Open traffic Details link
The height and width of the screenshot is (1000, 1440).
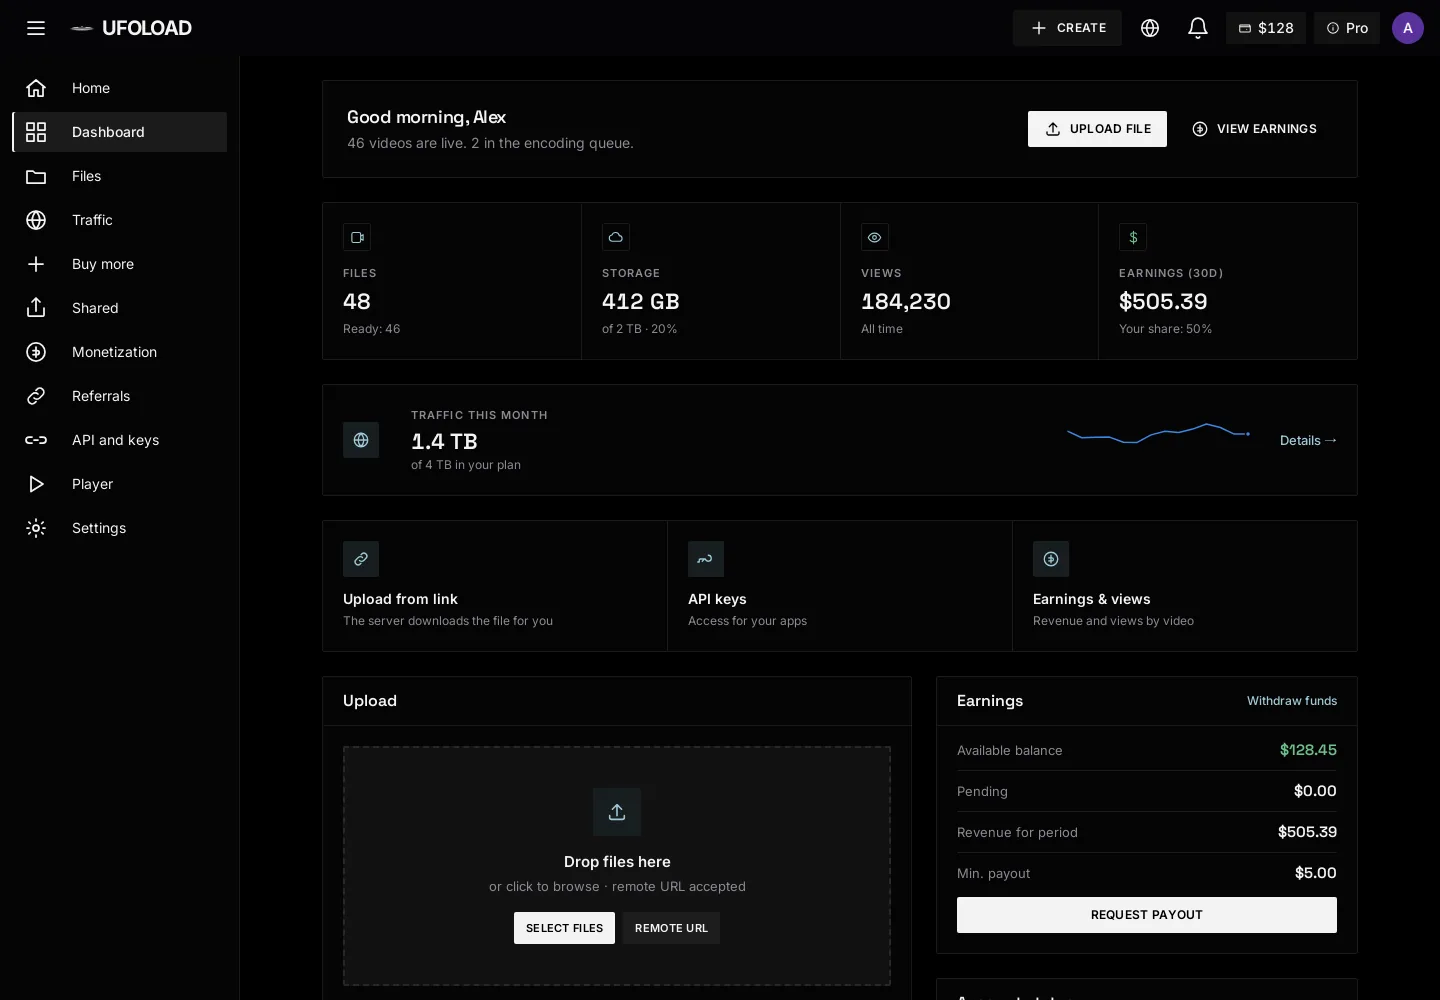point(1308,440)
